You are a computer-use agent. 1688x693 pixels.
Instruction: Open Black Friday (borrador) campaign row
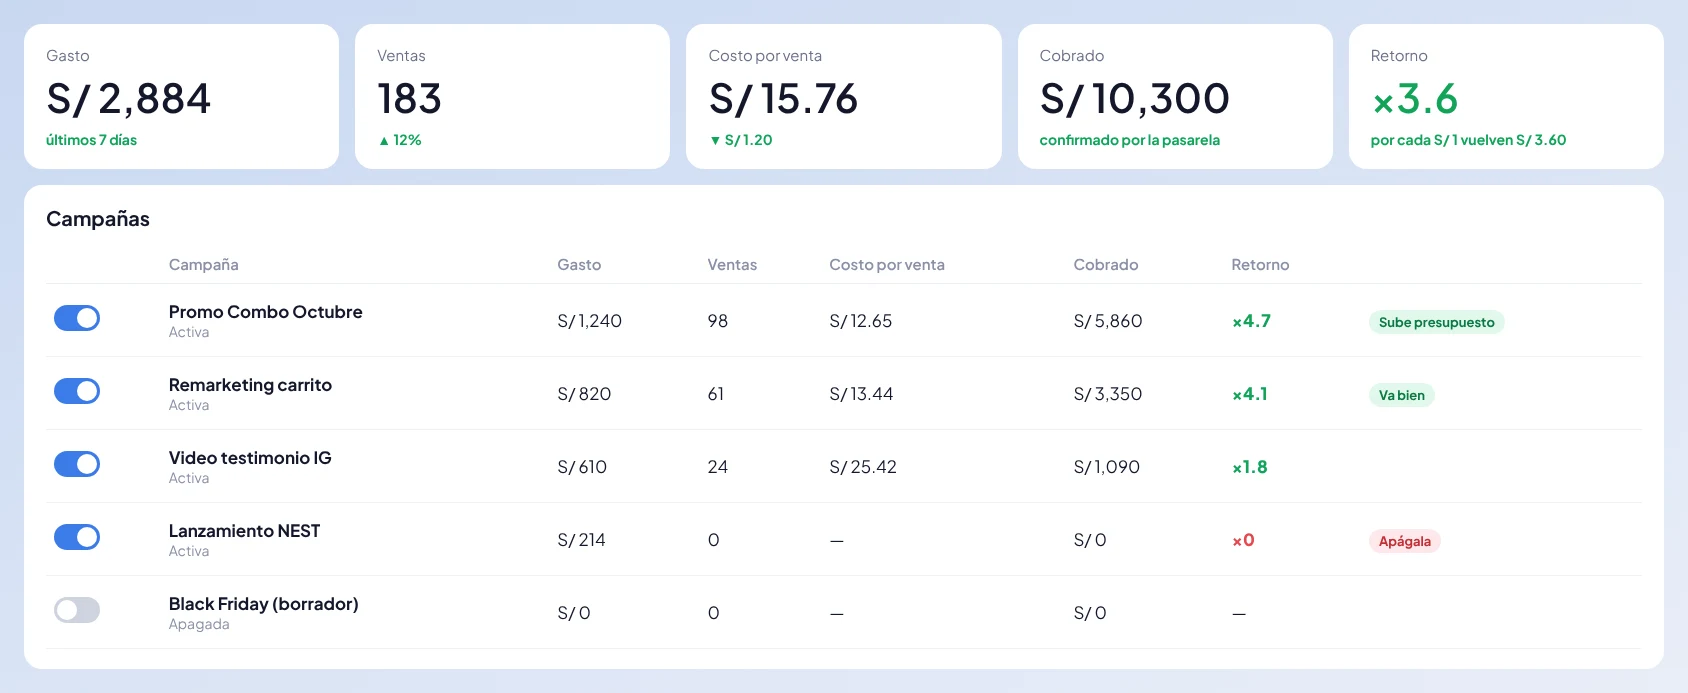coord(843,612)
